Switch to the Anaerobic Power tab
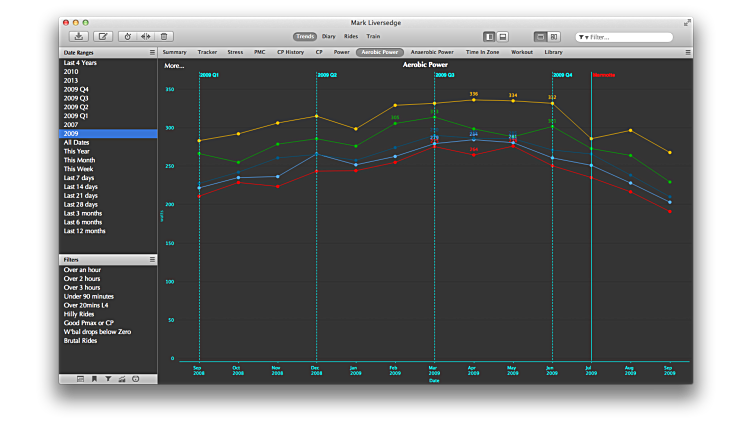This screenshot has width=752, height=423. coord(432,52)
